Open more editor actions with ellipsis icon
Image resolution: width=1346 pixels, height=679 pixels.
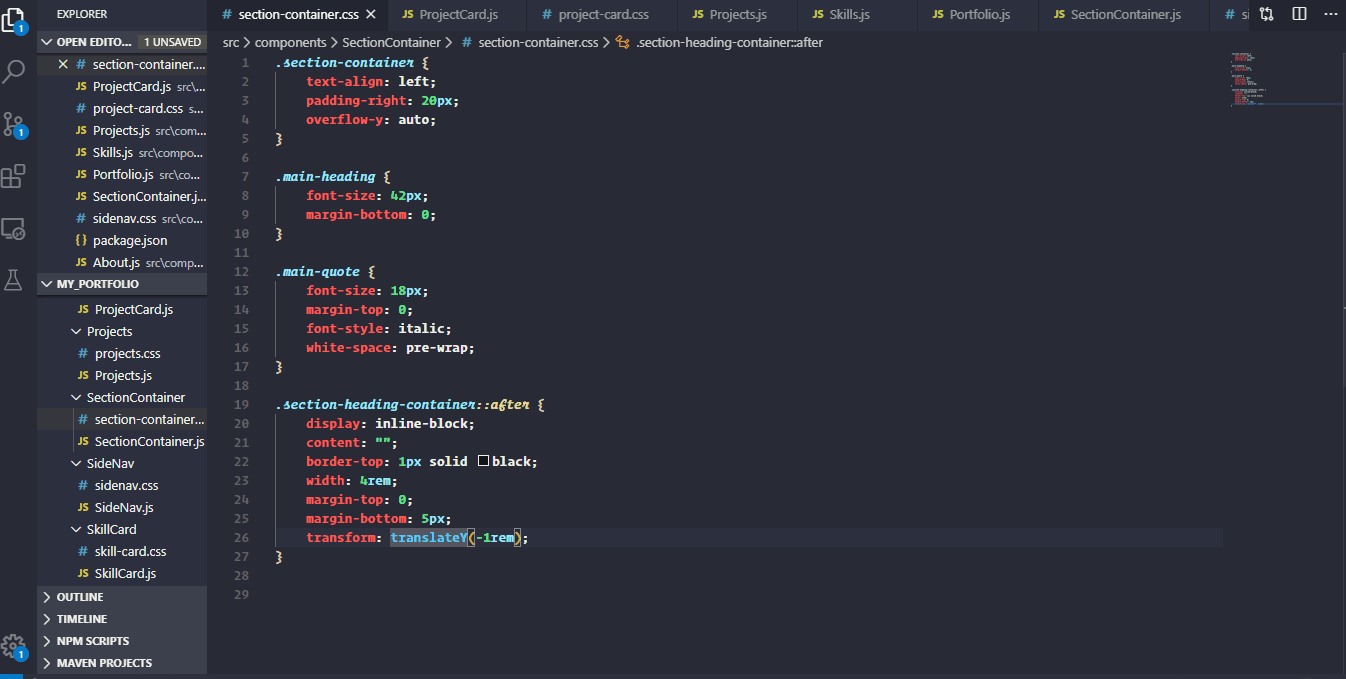1329,14
